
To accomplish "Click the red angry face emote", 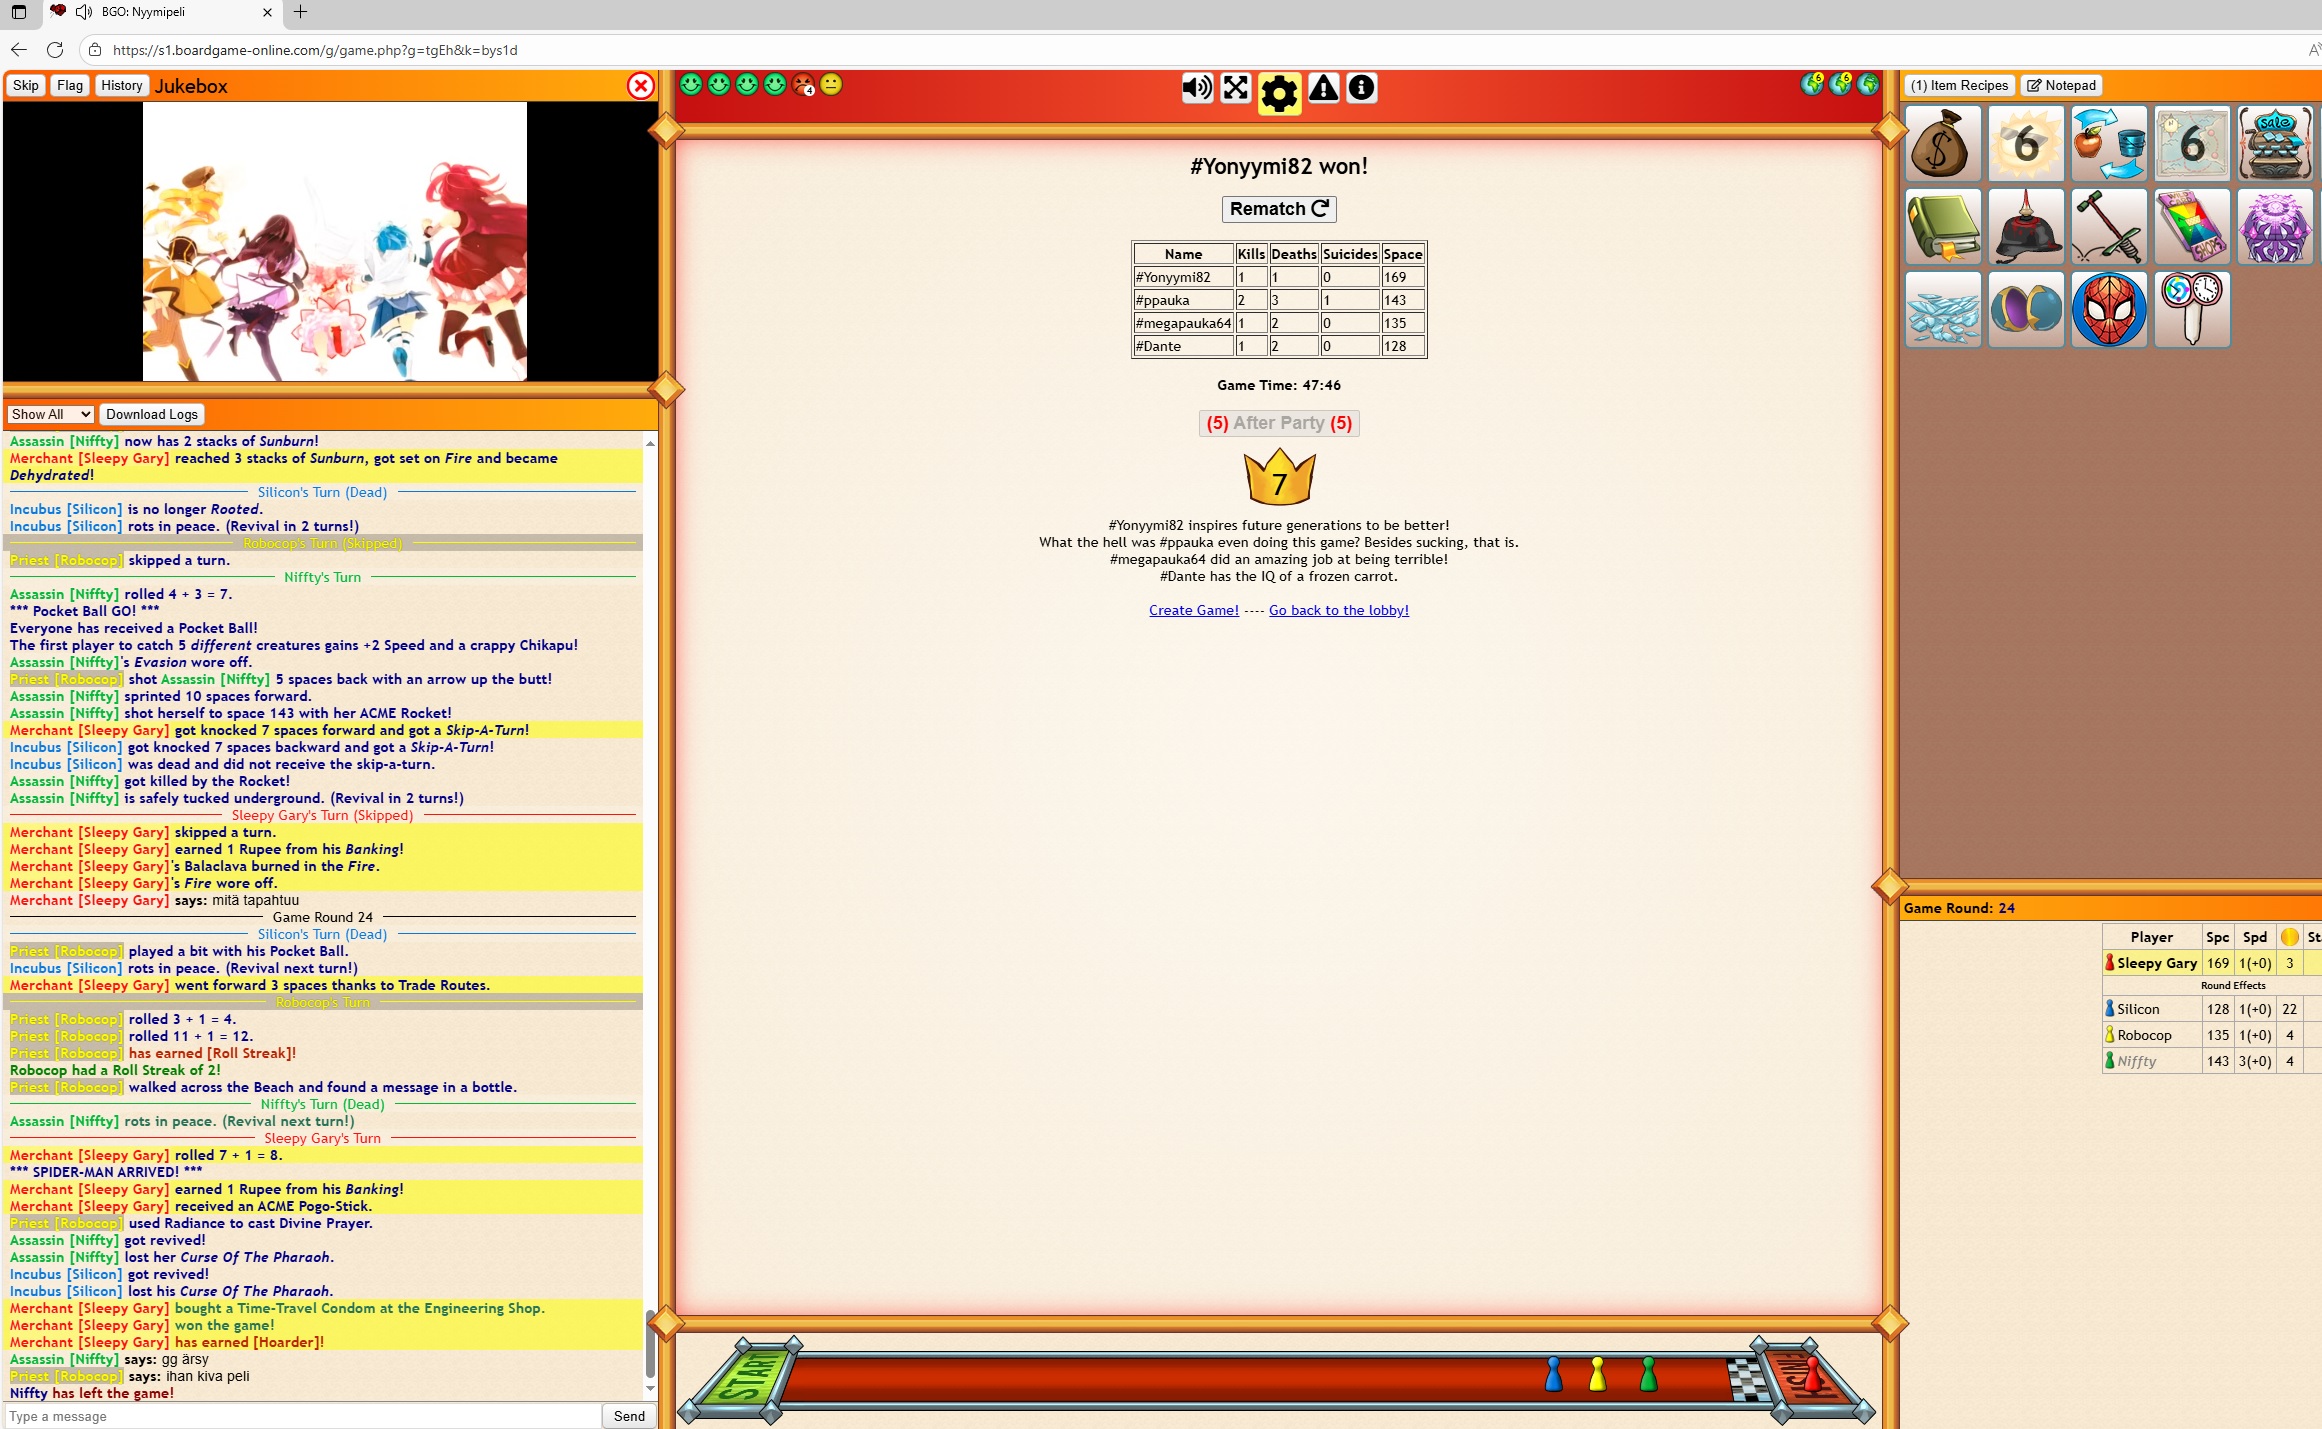I will pyautogui.click(x=803, y=85).
